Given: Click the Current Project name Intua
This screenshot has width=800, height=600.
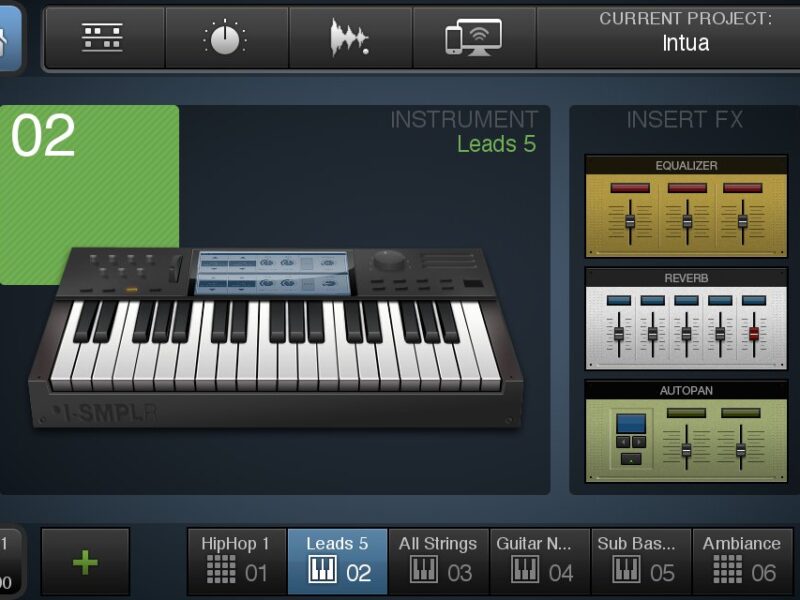Looking at the screenshot, I should (686, 43).
